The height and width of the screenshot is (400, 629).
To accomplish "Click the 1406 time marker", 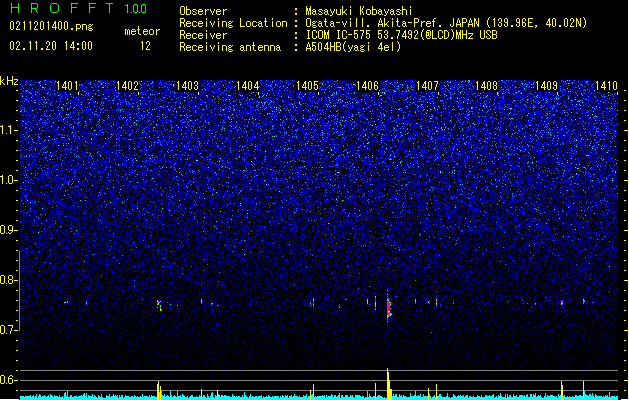I will (x=367, y=86).
